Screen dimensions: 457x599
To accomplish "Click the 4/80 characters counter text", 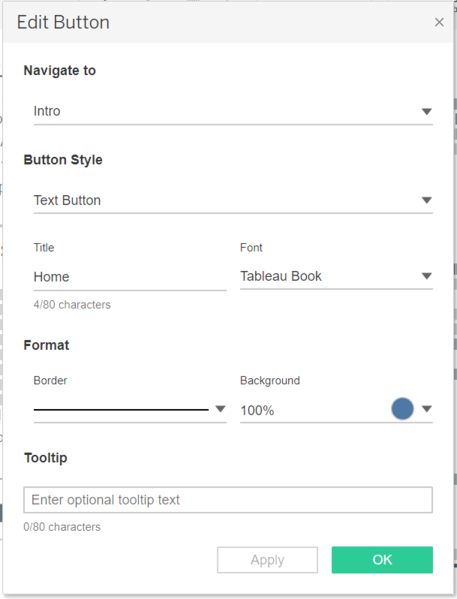I will pos(72,304).
